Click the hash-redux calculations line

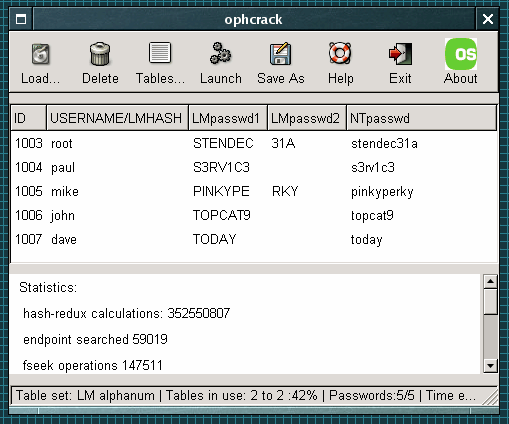click(x=126, y=313)
